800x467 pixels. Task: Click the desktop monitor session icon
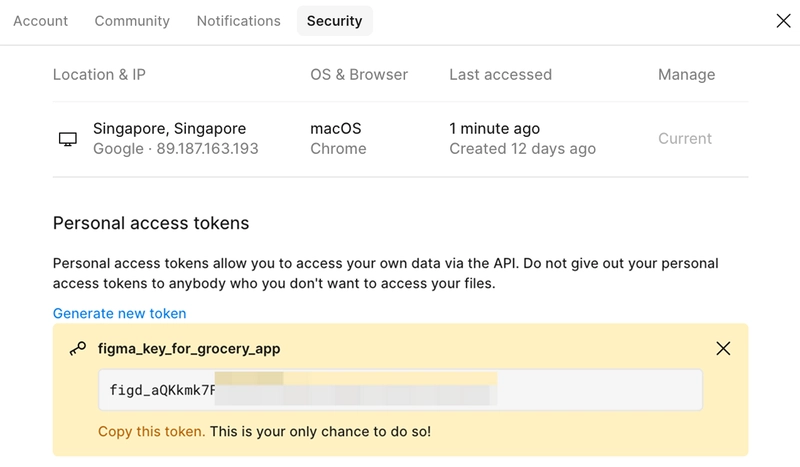(68, 139)
